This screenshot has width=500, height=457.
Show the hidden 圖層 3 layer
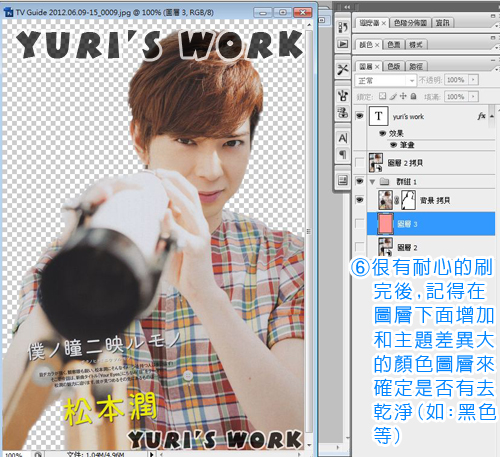point(359,223)
